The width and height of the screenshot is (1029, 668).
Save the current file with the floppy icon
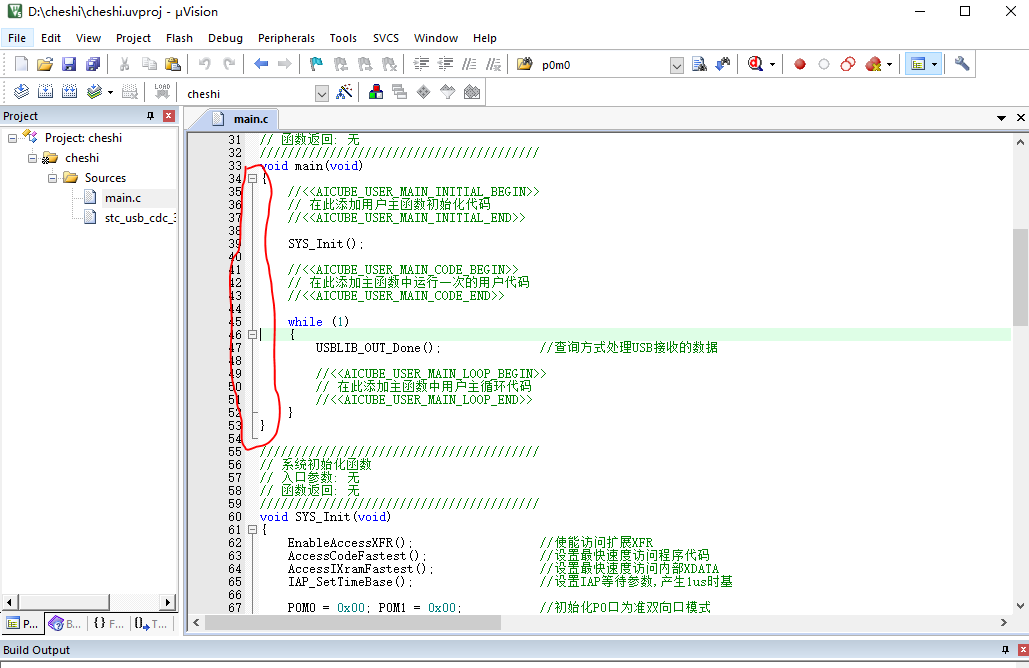tap(69, 64)
